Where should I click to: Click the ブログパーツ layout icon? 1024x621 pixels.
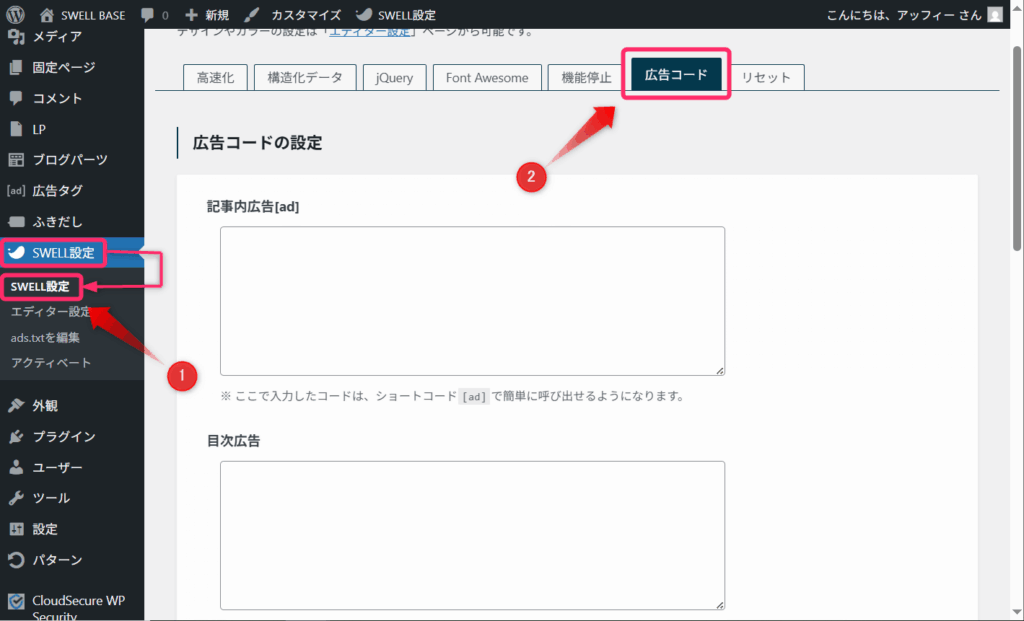tap(16, 159)
